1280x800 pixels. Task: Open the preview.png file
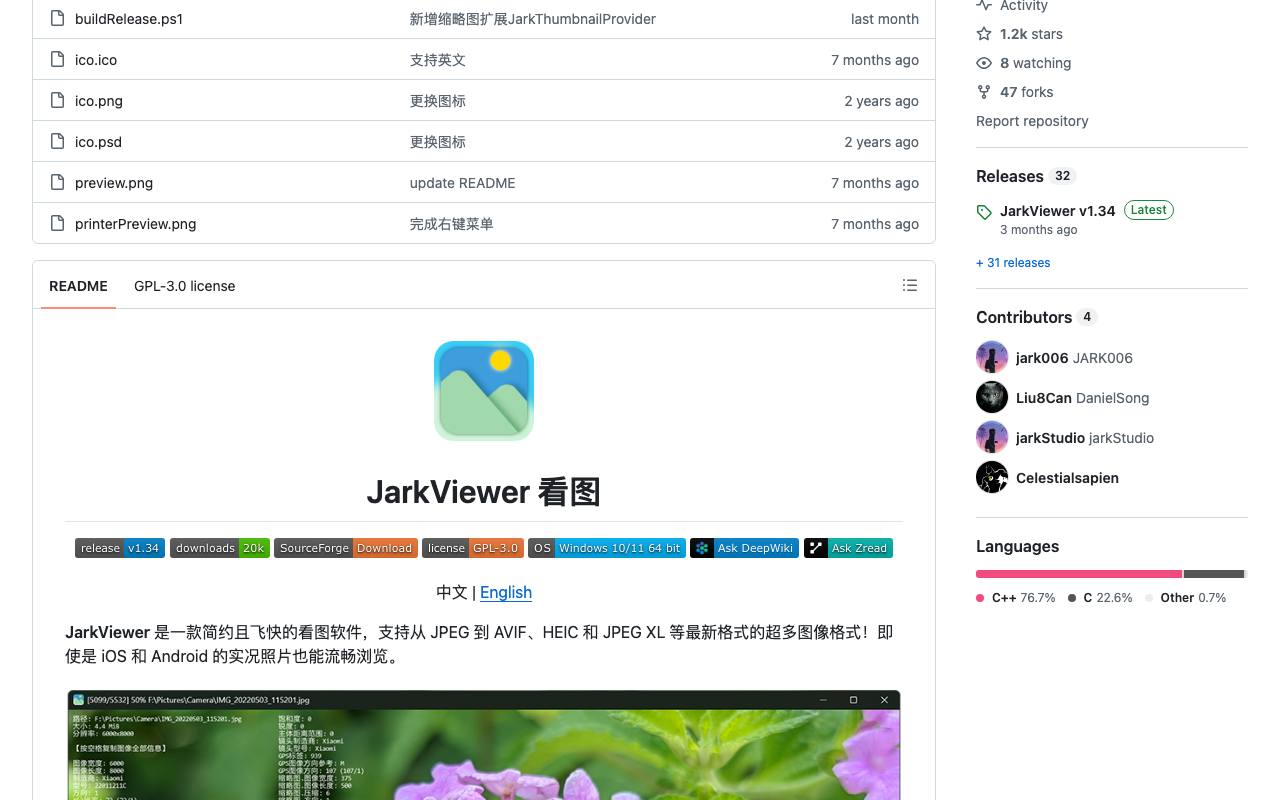114,183
